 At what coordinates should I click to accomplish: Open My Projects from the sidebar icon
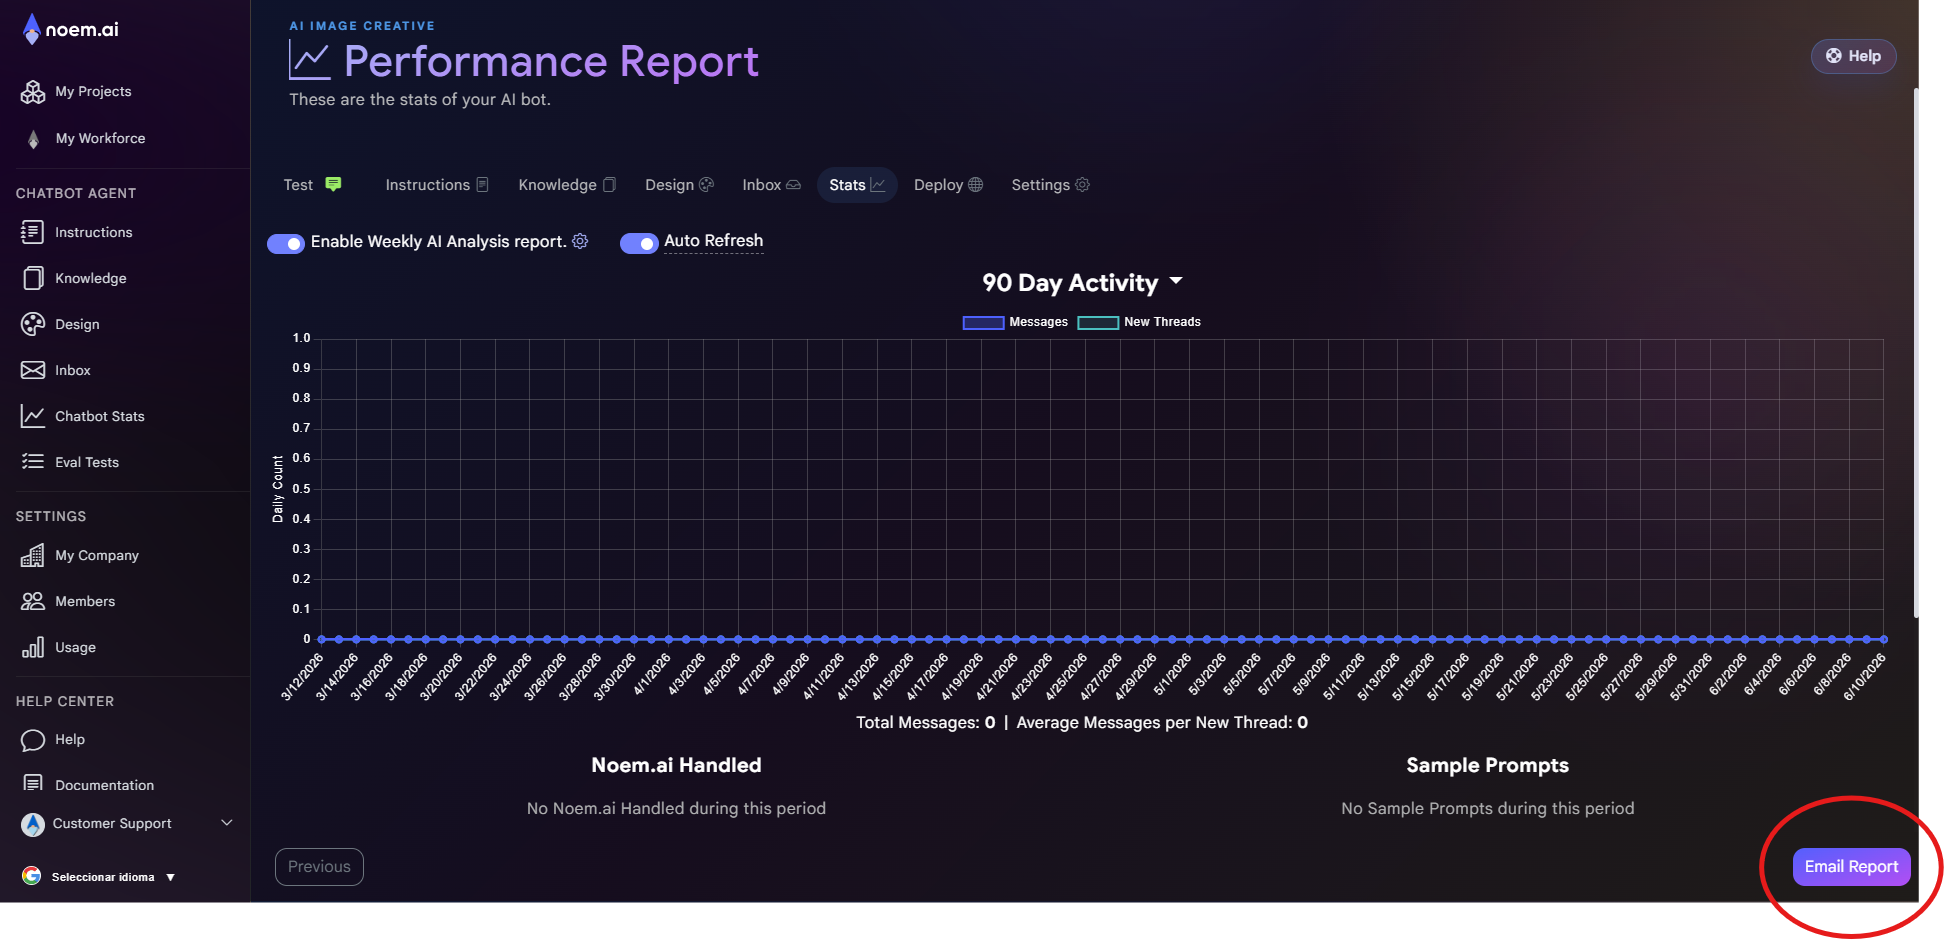tap(33, 92)
